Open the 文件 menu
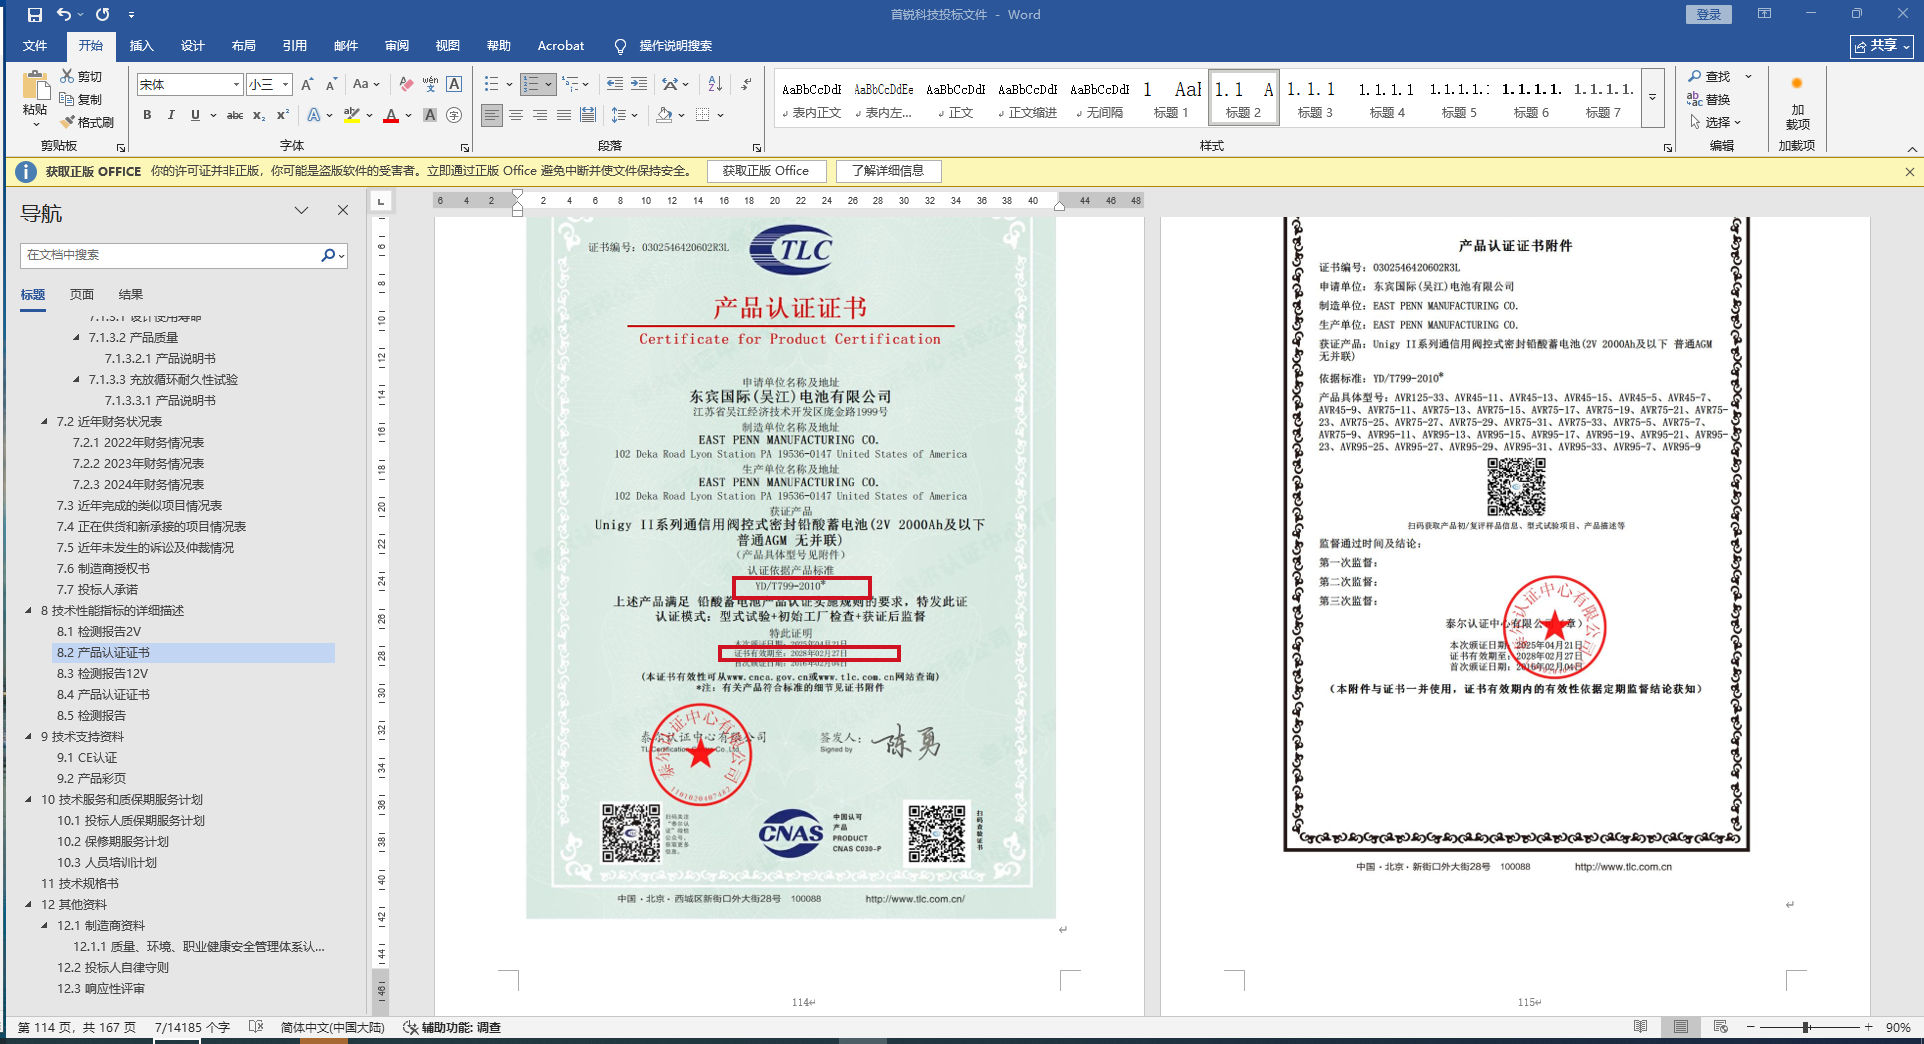This screenshot has height=1044, width=1924. [x=35, y=46]
